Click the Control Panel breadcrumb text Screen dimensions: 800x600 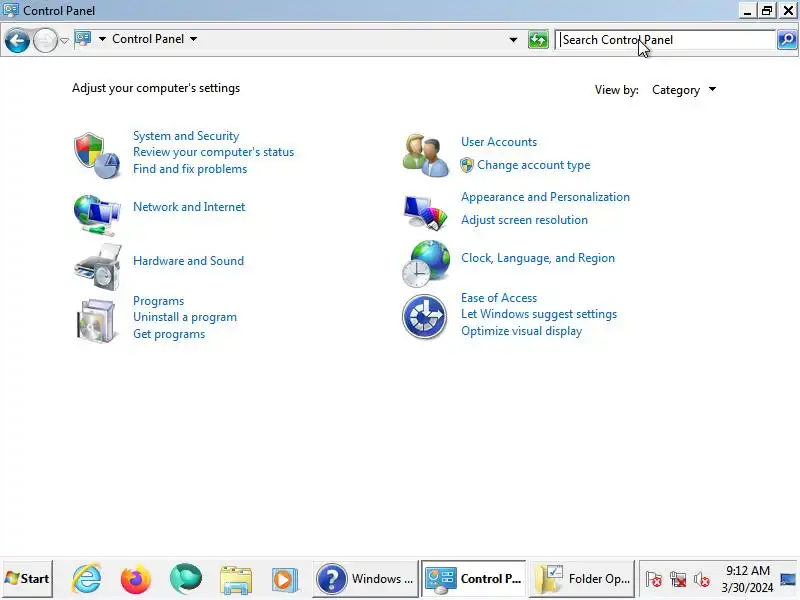click(x=148, y=39)
